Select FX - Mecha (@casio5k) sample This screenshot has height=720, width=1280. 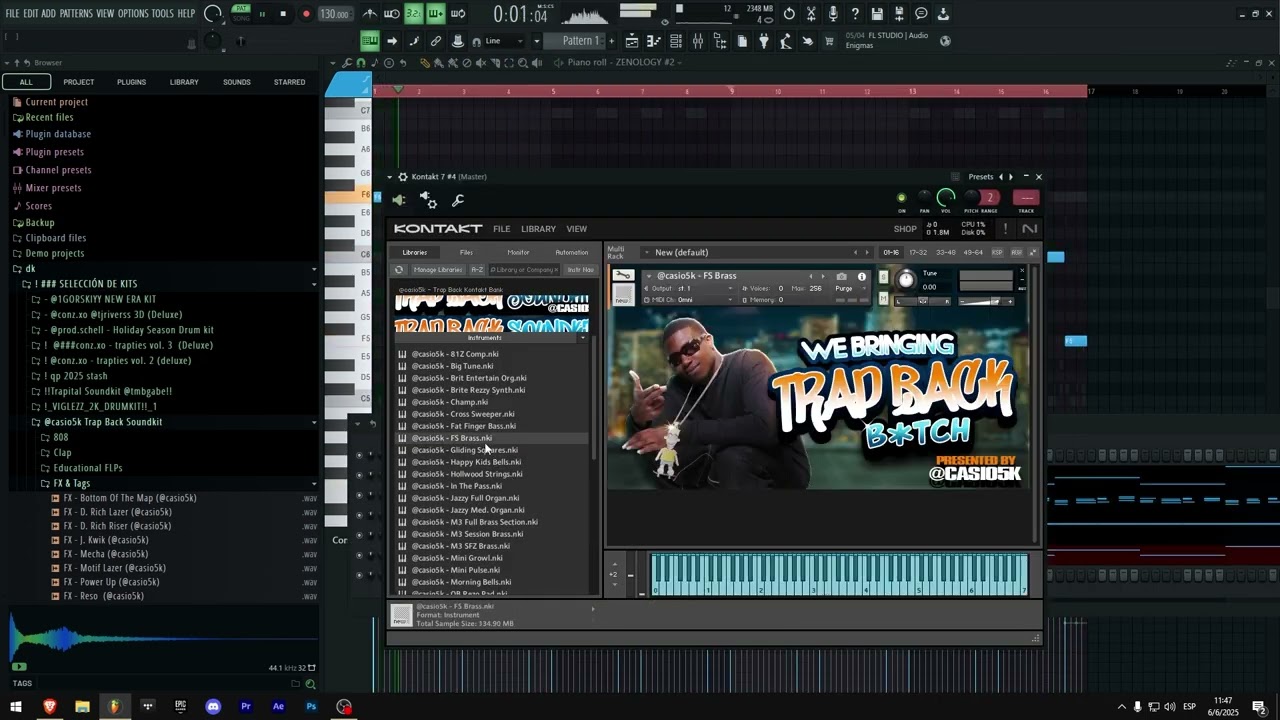[106, 554]
